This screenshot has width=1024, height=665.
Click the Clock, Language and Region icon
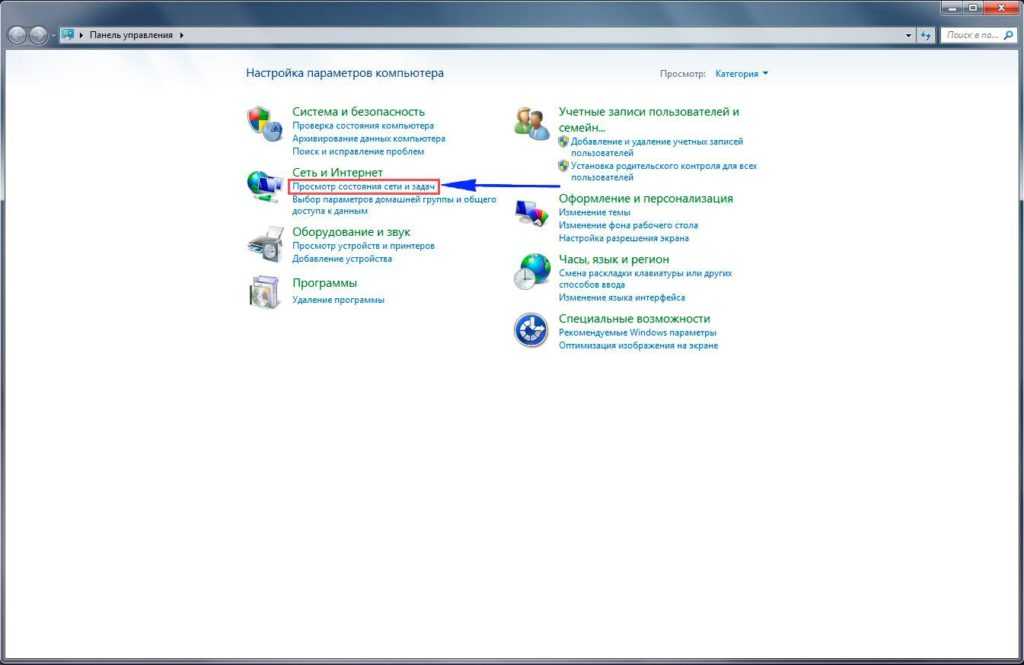(x=530, y=271)
